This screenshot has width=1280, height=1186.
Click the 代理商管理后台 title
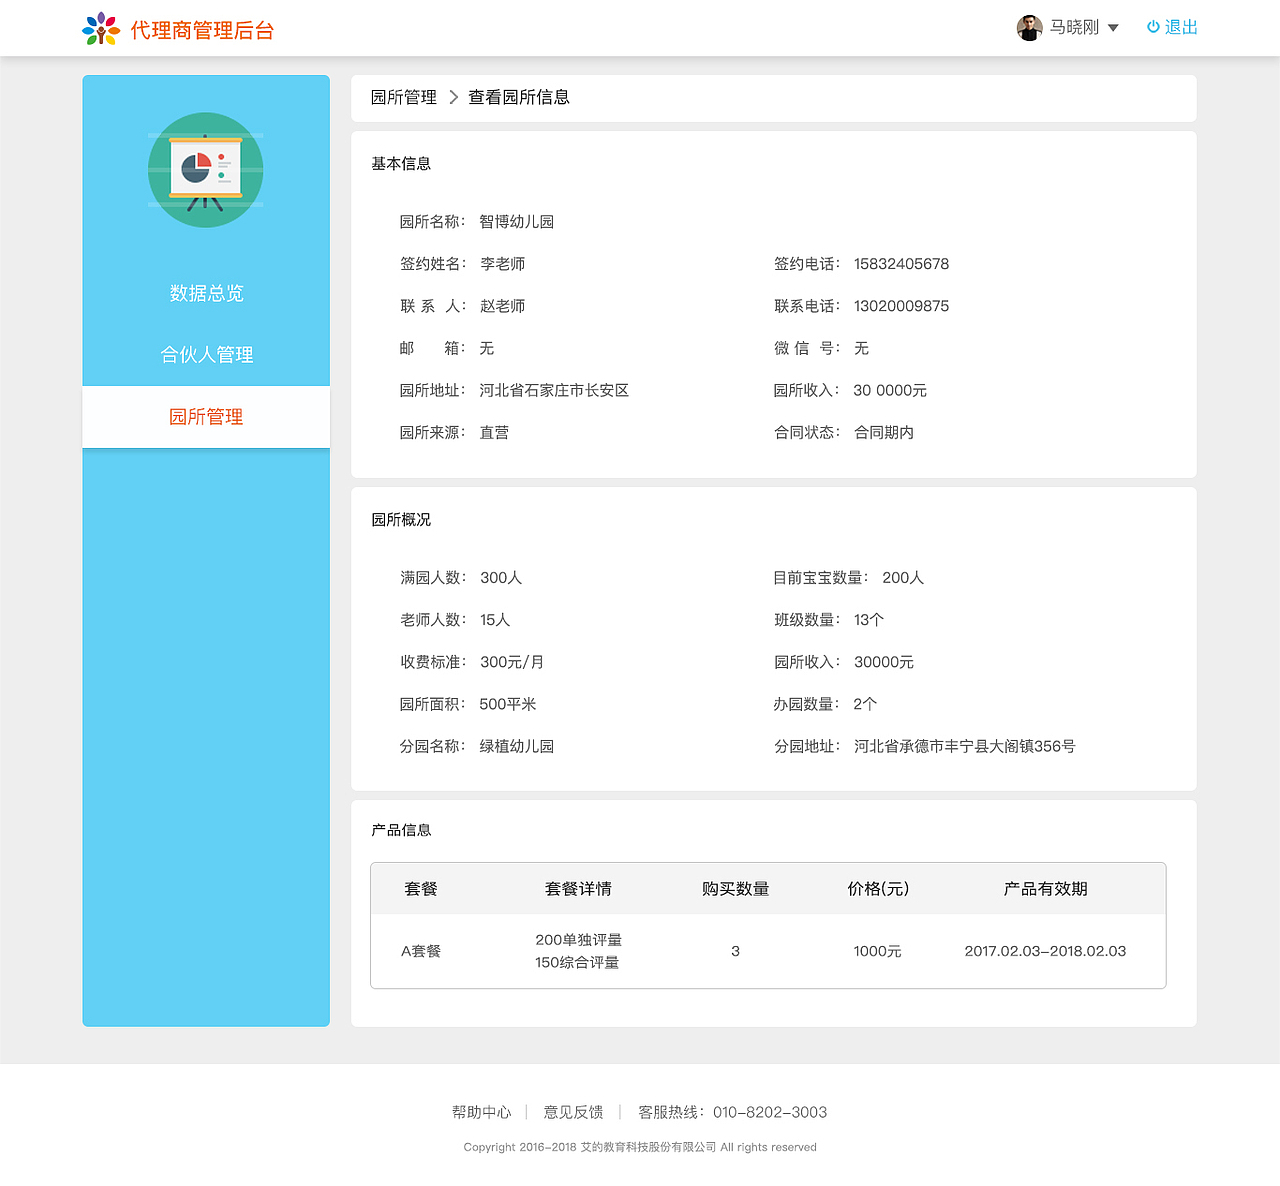click(x=202, y=30)
